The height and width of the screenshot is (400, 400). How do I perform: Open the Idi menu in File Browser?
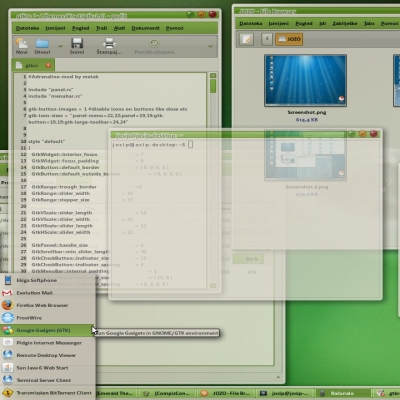coord(323,23)
